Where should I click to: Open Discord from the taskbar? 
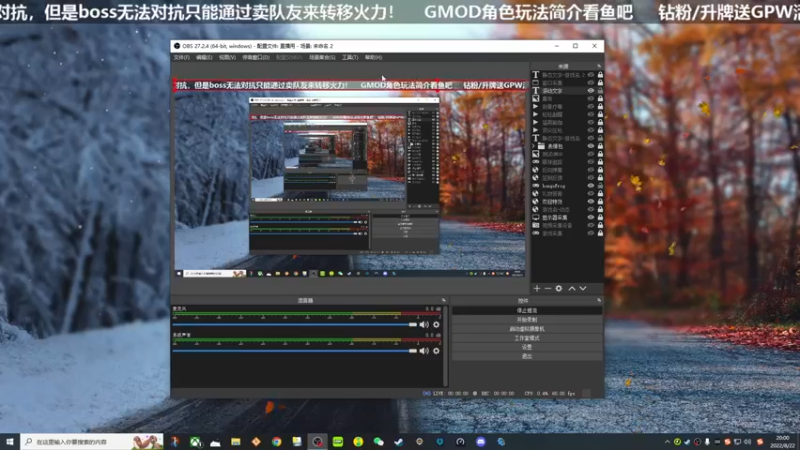pos(481,442)
